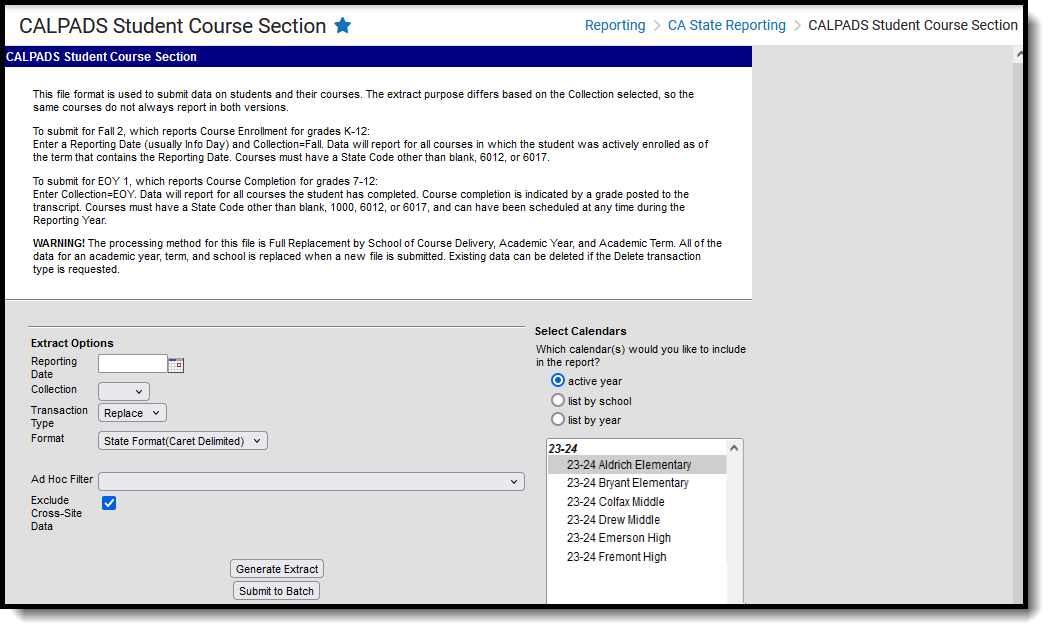This screenshot has height=634, width=1053.
Task: Select the active year radio button
Action: [x=557, y=380]
